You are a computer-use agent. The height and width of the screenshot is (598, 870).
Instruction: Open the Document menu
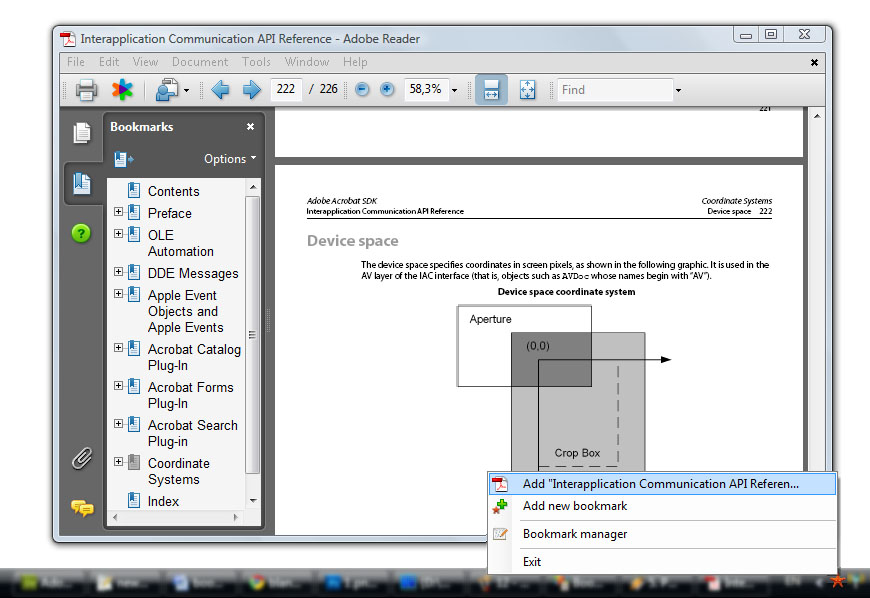point(200,62)
